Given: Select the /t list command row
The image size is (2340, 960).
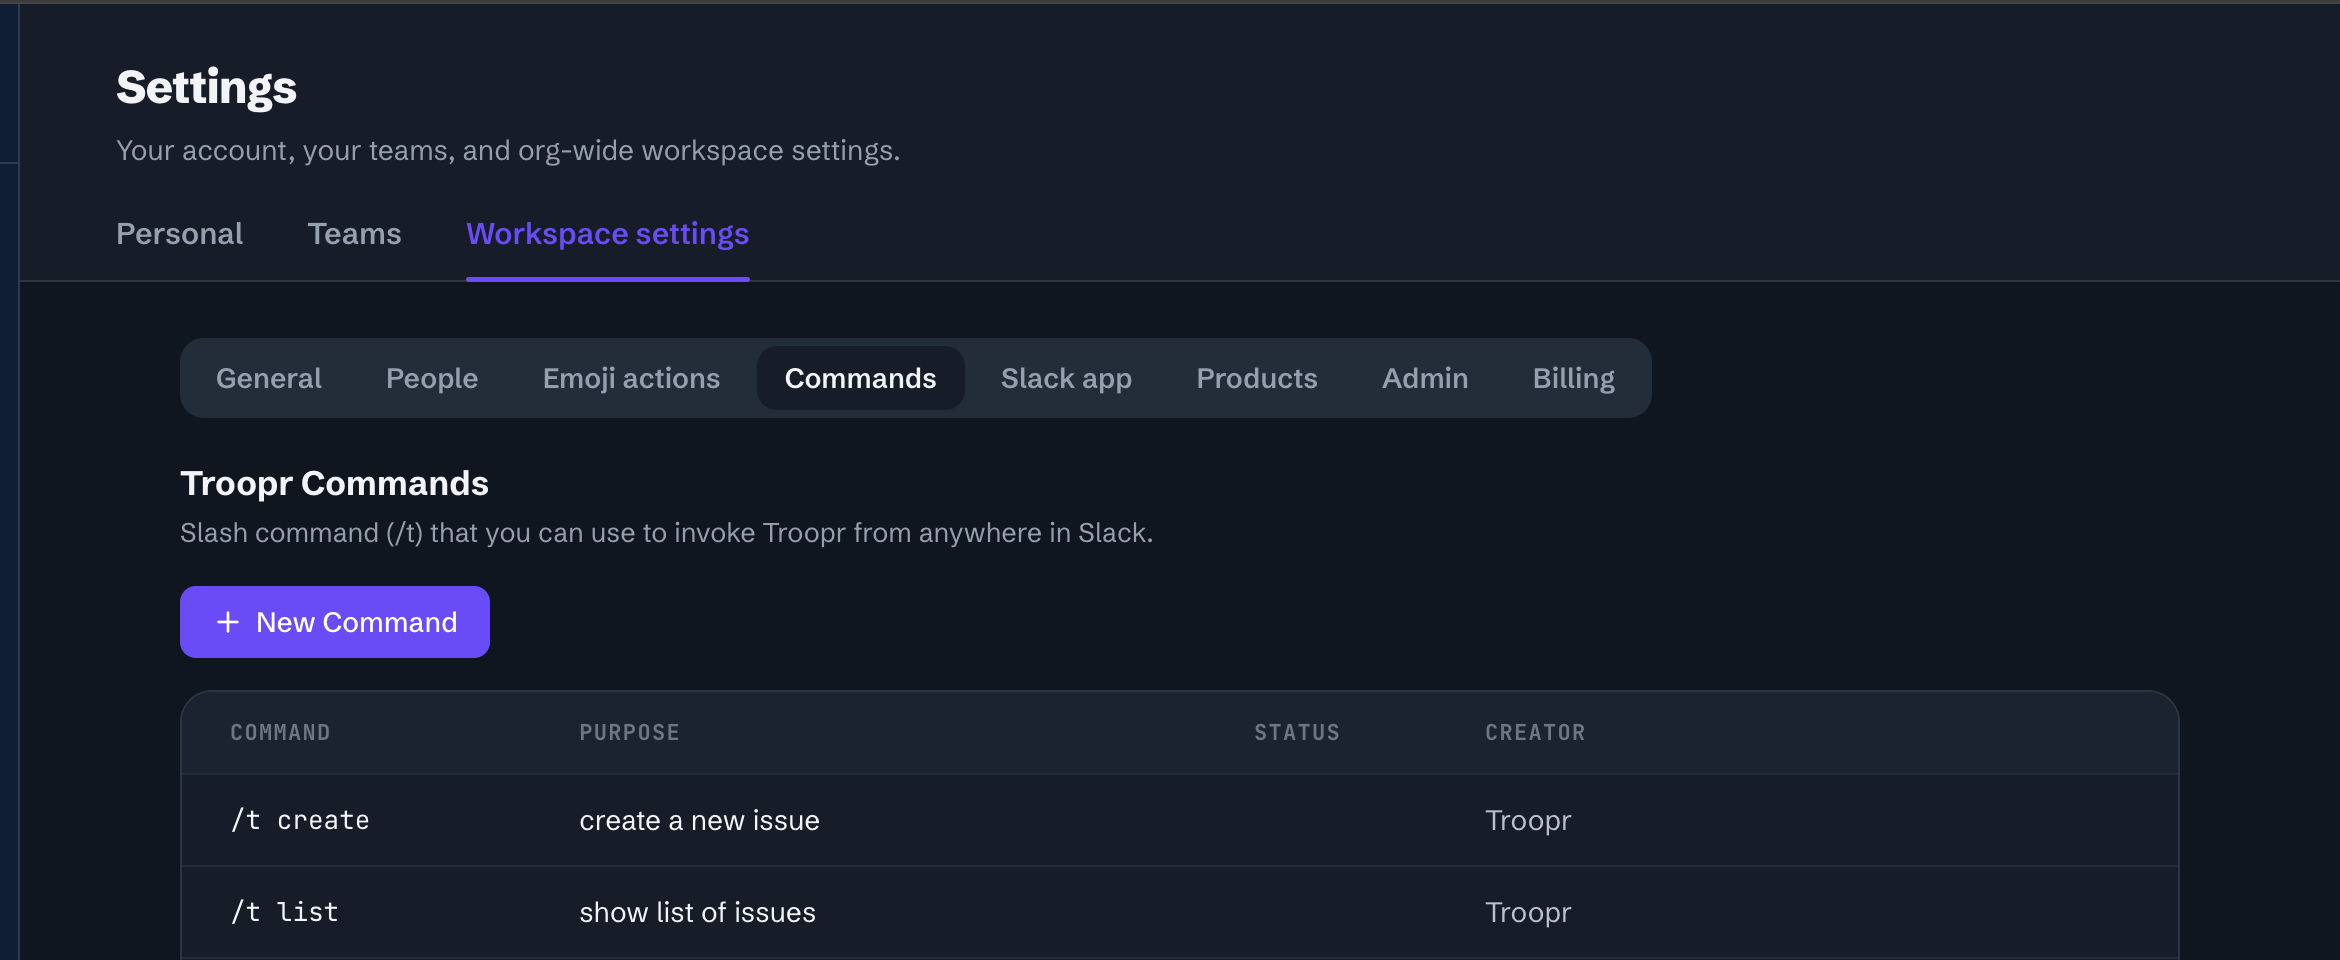Looking at the screenshot, I should 1180,912.
